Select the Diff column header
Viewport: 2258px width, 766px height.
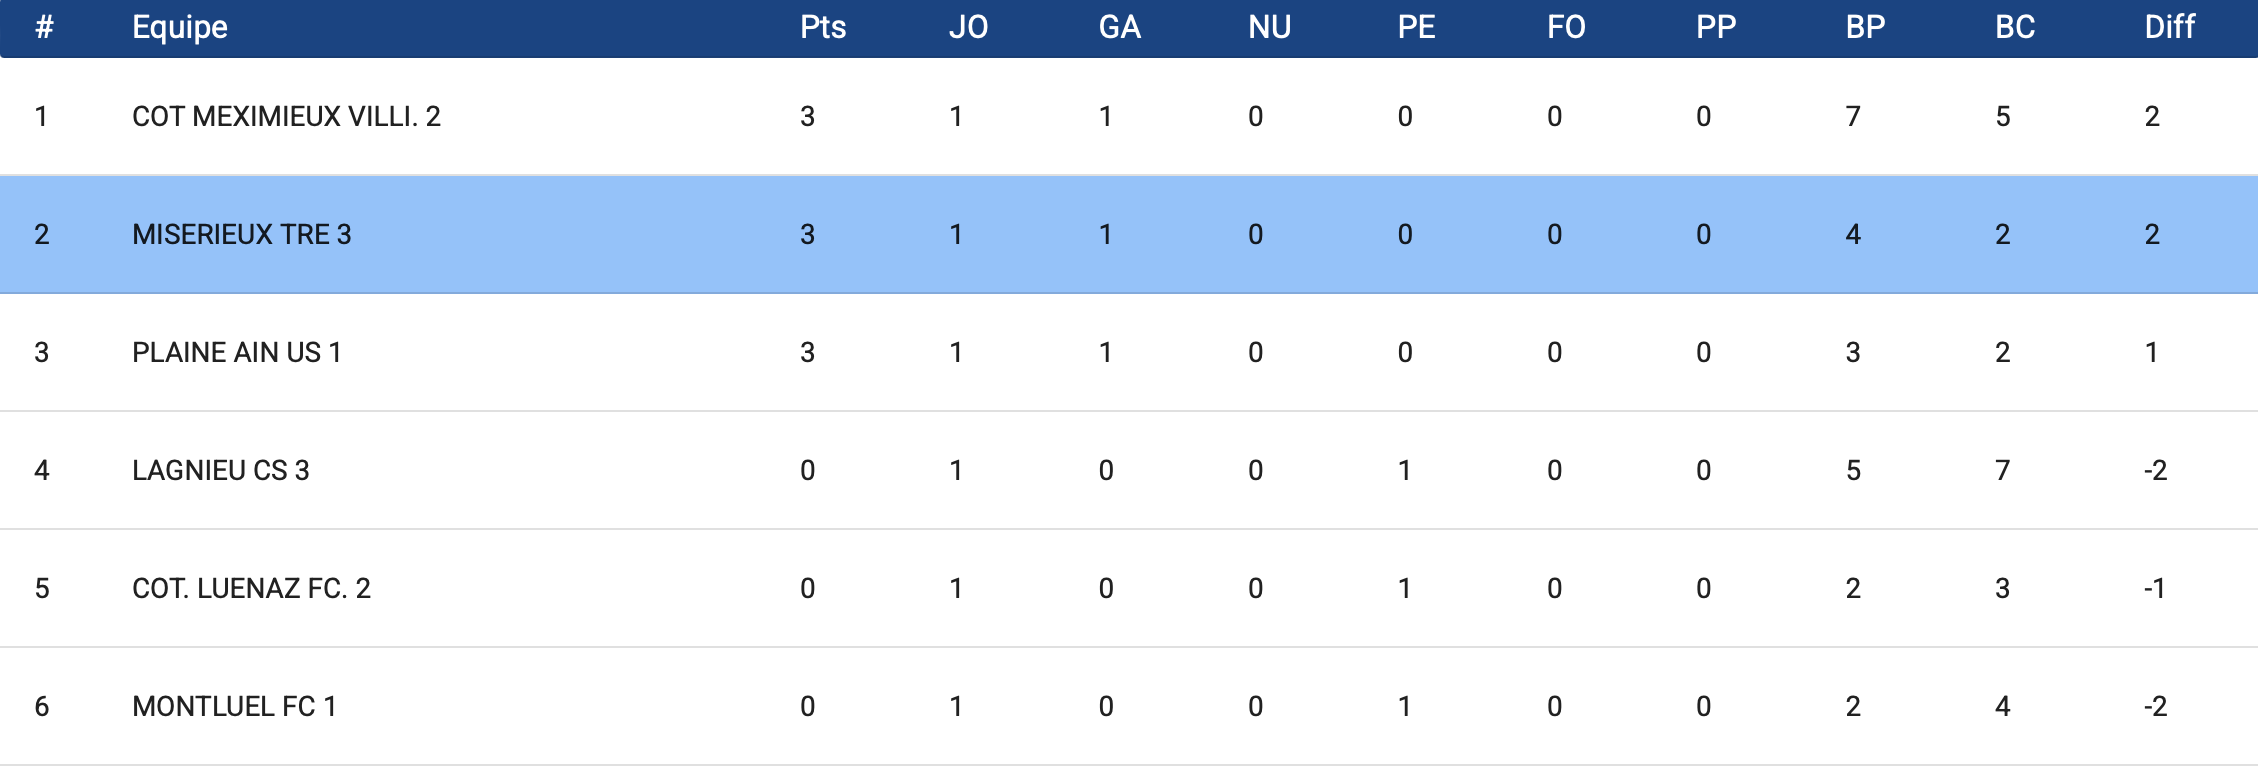pos(2169,27)
